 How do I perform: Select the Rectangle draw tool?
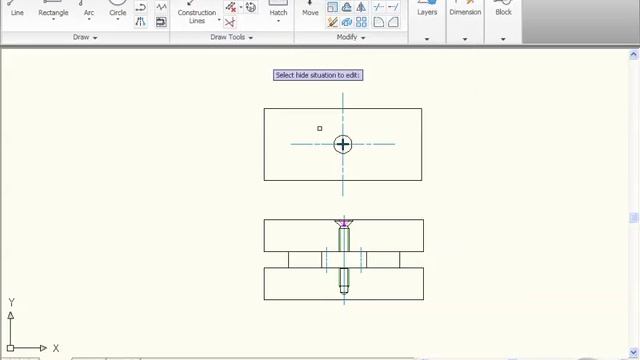(53, 9)
